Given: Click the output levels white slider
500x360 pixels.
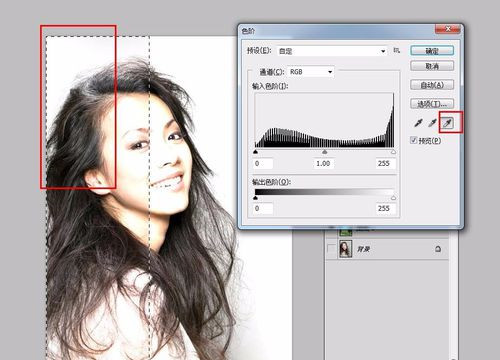Looking at the screenshot, I should [393, 198].
